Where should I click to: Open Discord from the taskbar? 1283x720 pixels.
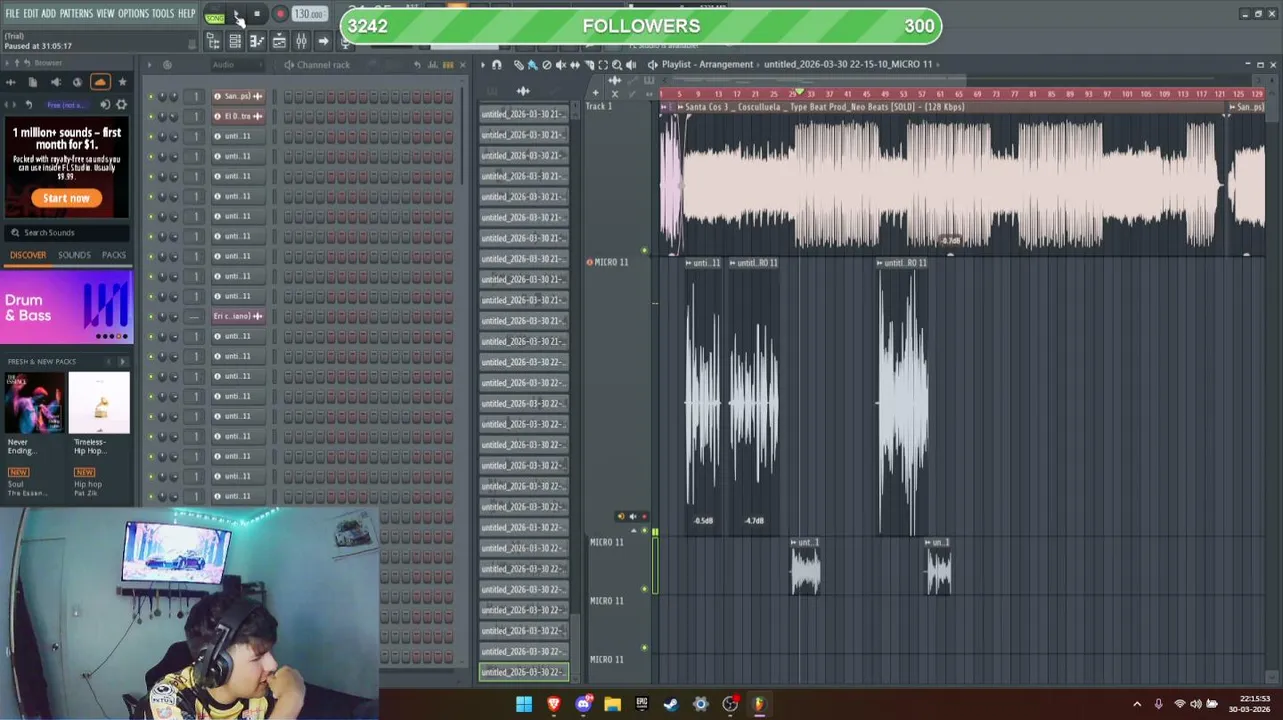583,704
